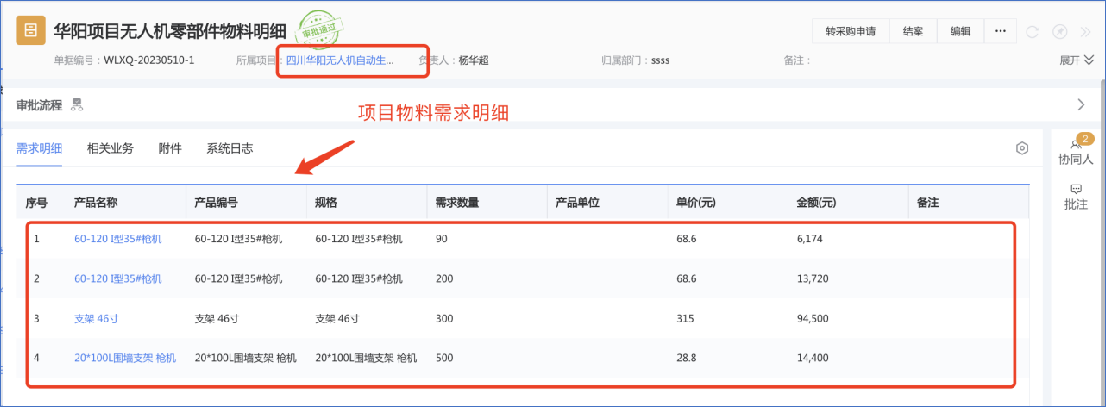Open the approval flow diagram icon

pos(78,104)
